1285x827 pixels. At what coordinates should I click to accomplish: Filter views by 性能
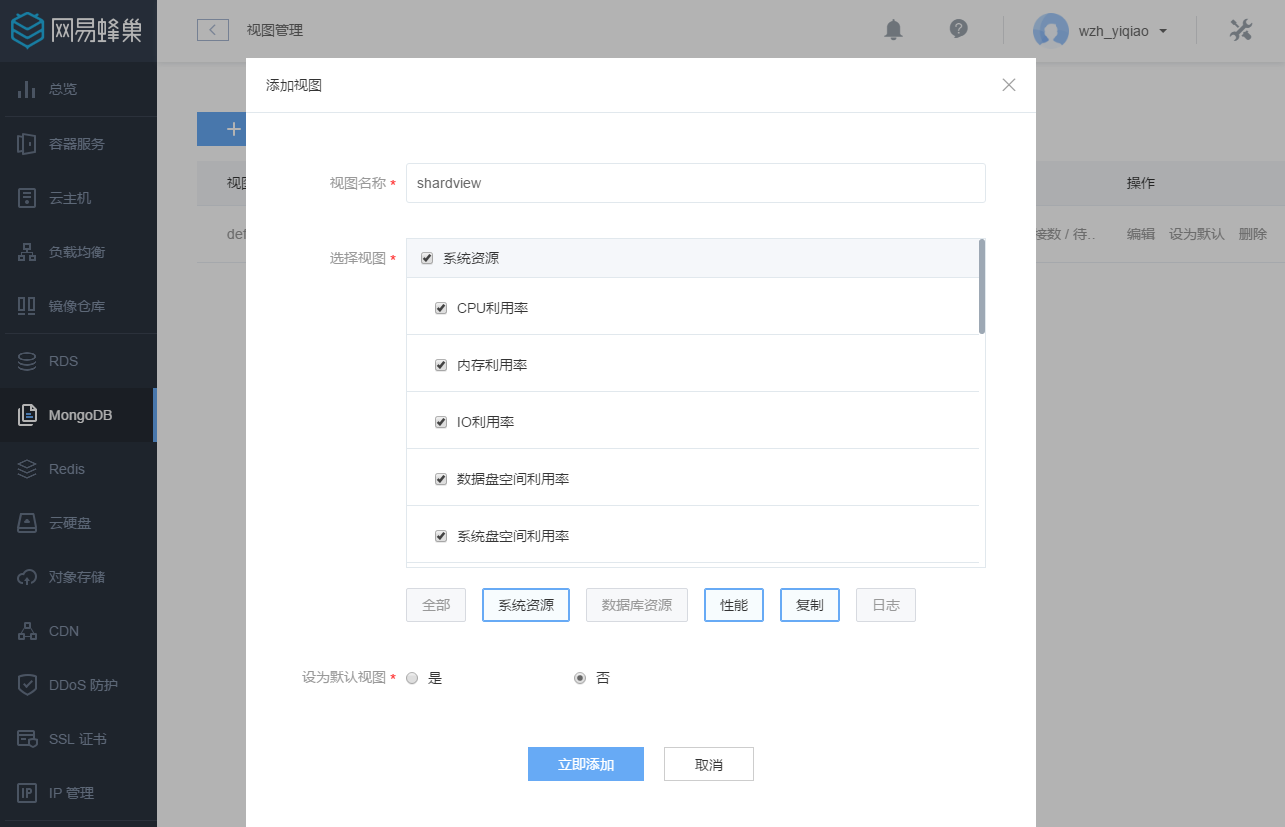[x=734, y=605]
